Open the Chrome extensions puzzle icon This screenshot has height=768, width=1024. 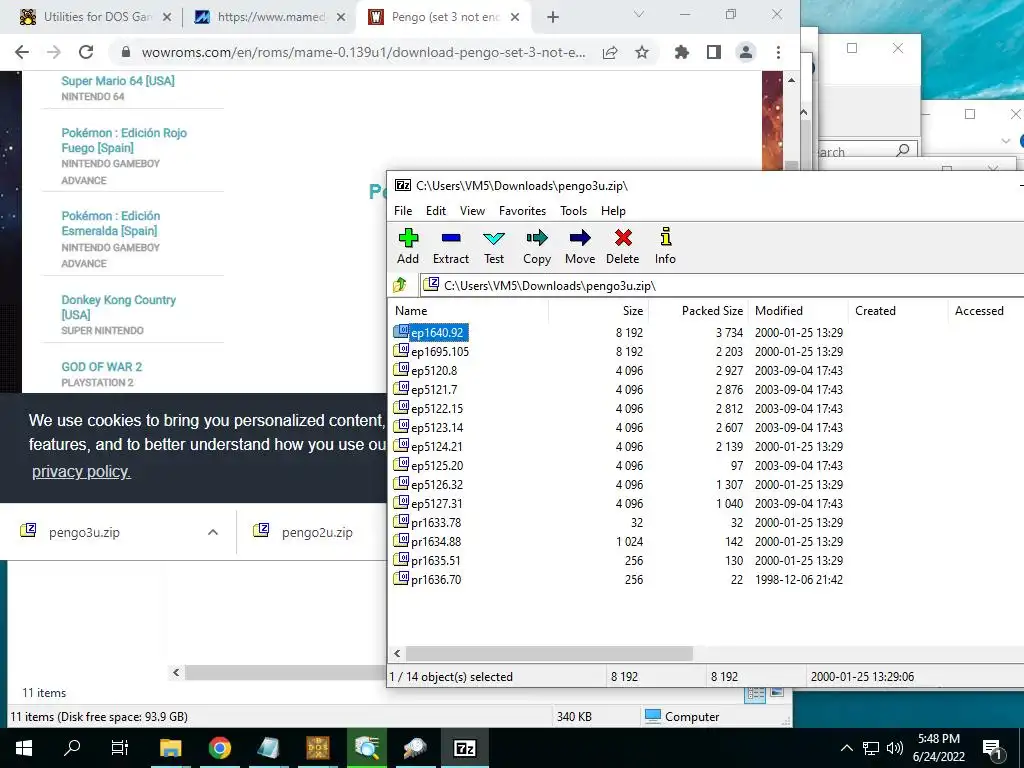(x=681, y=52)
